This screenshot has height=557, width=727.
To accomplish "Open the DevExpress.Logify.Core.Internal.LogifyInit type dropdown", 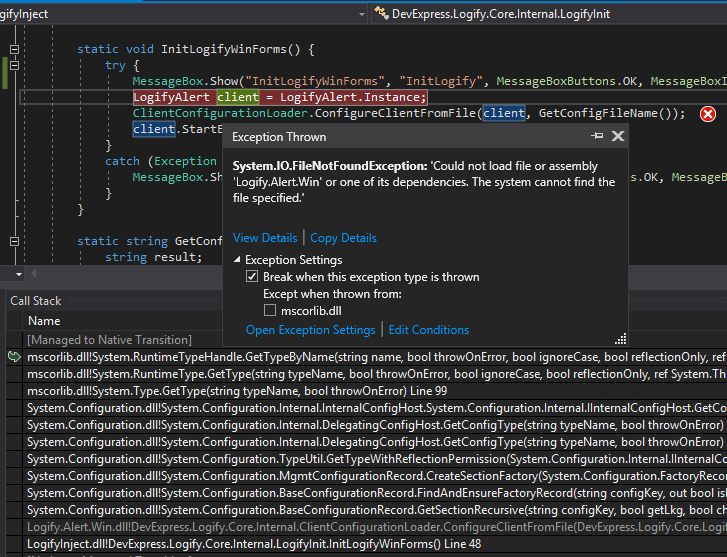I will click(549, 14).
